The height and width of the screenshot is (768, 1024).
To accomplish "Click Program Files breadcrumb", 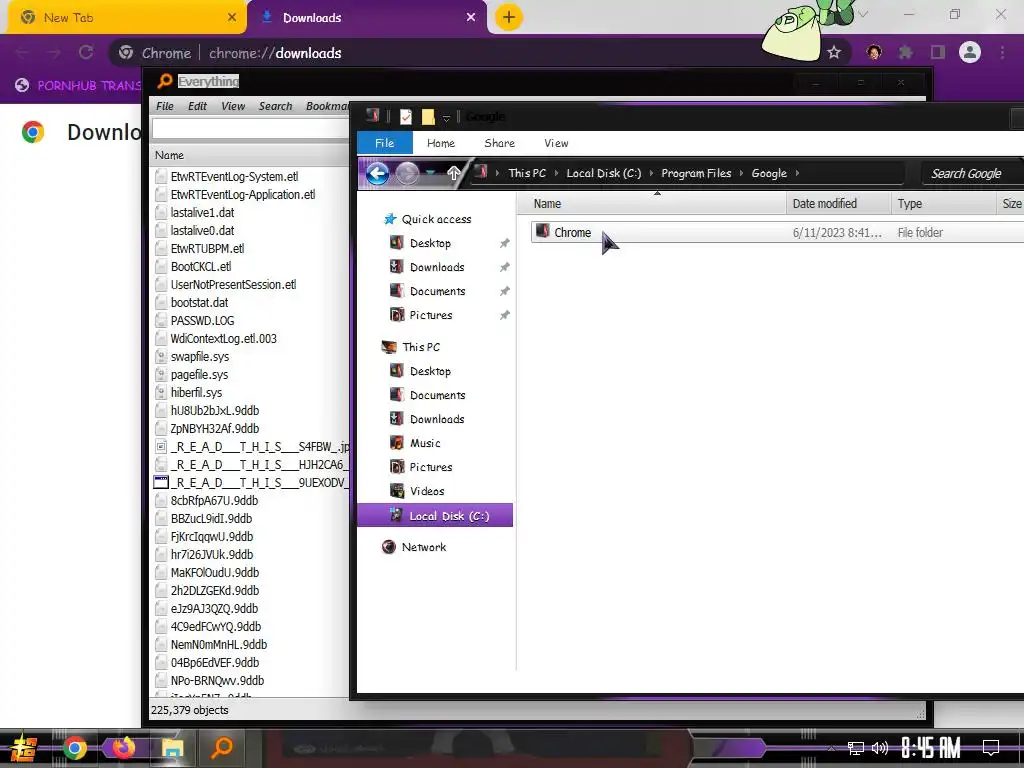I will pos(696,173).
